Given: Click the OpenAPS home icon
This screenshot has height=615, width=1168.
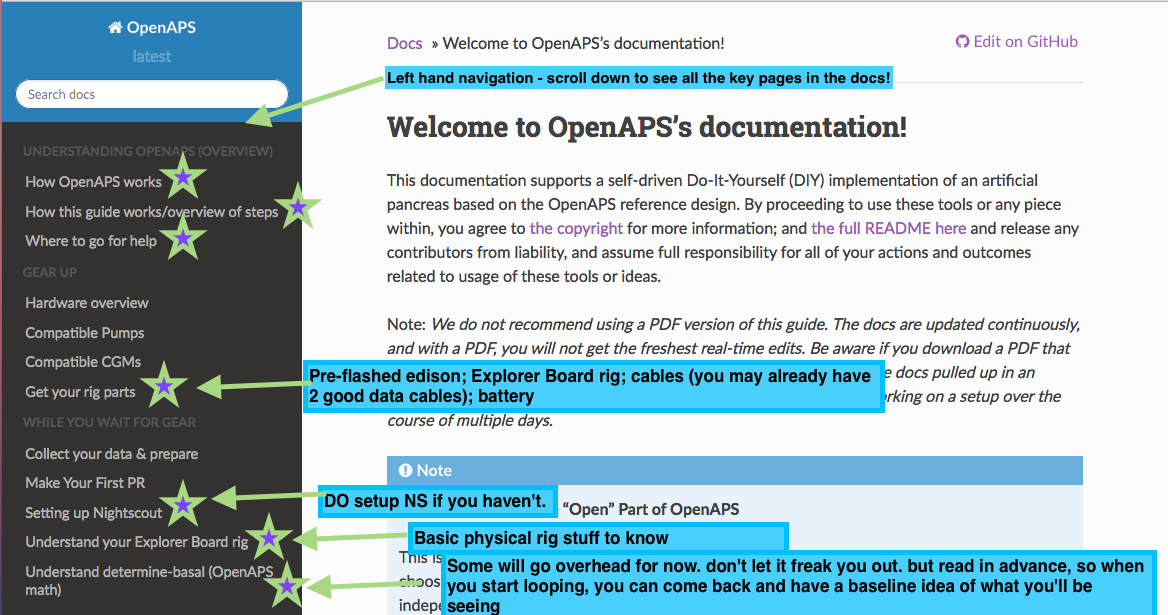Looking at the screenshot, I should click(115, 28).
